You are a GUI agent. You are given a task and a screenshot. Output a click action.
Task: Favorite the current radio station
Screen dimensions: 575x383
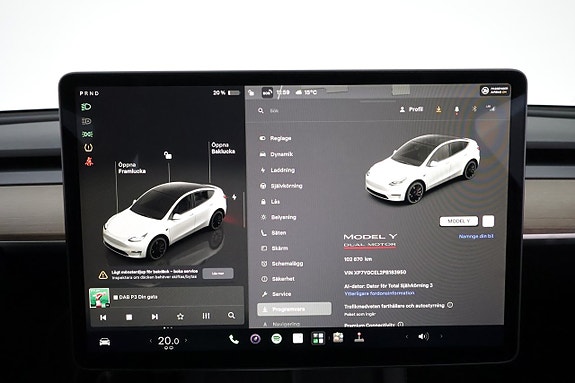(180, 316)
